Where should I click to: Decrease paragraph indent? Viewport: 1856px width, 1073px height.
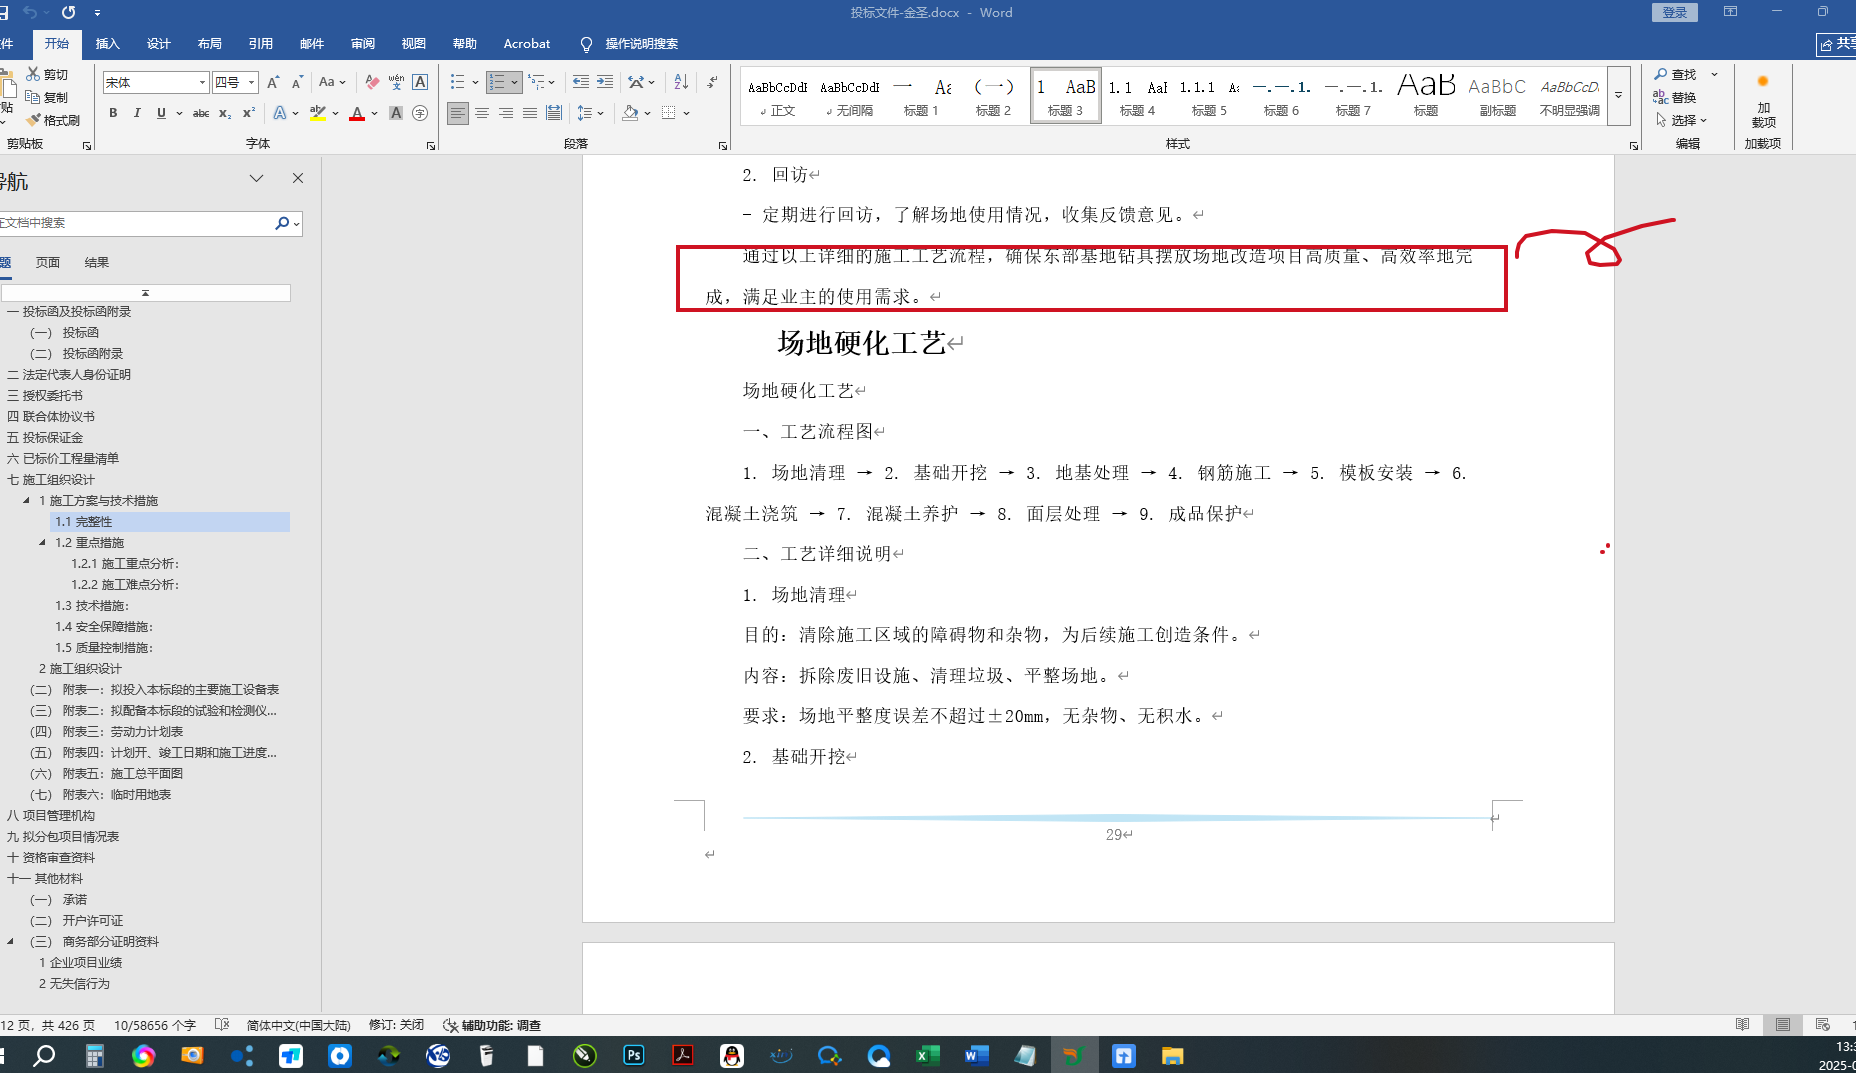tap(580, 82)
